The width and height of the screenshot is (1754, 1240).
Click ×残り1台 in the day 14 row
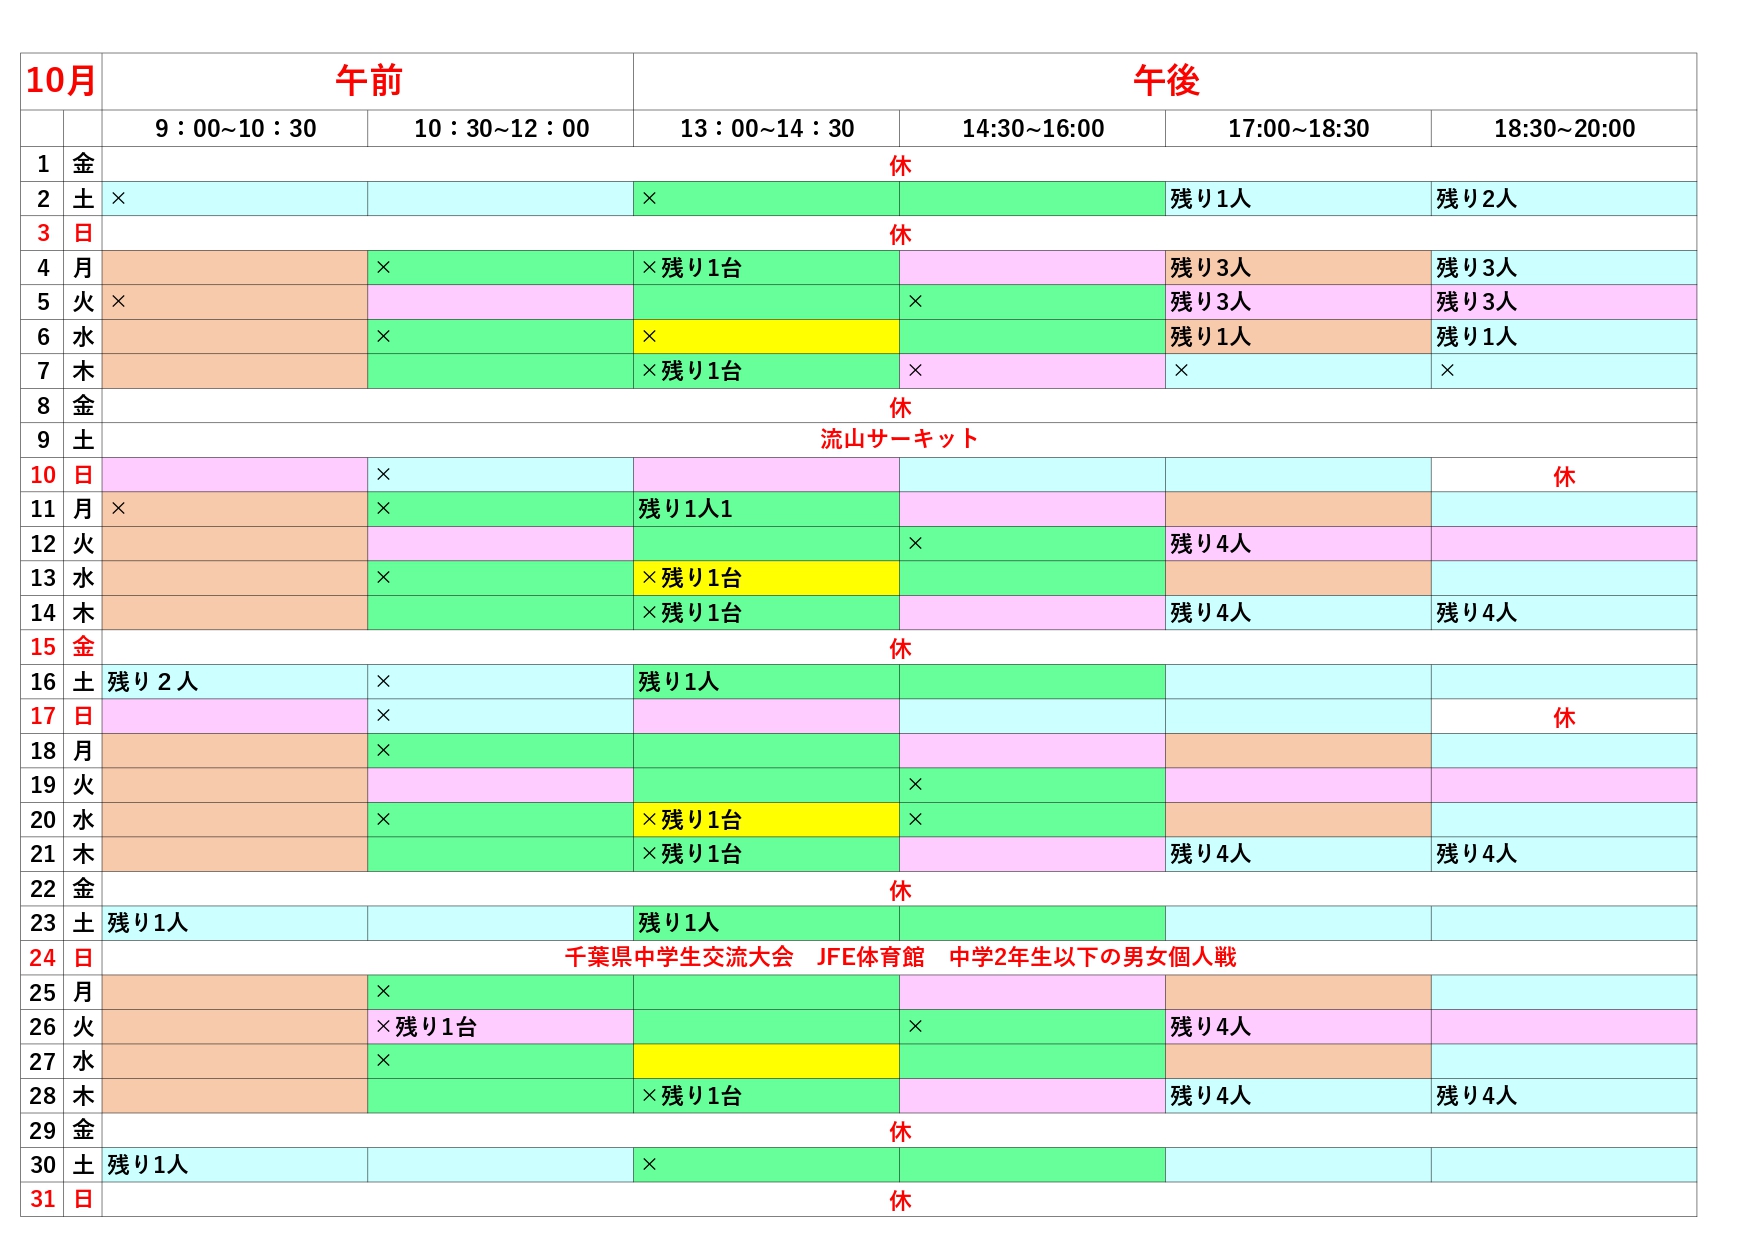691,613
